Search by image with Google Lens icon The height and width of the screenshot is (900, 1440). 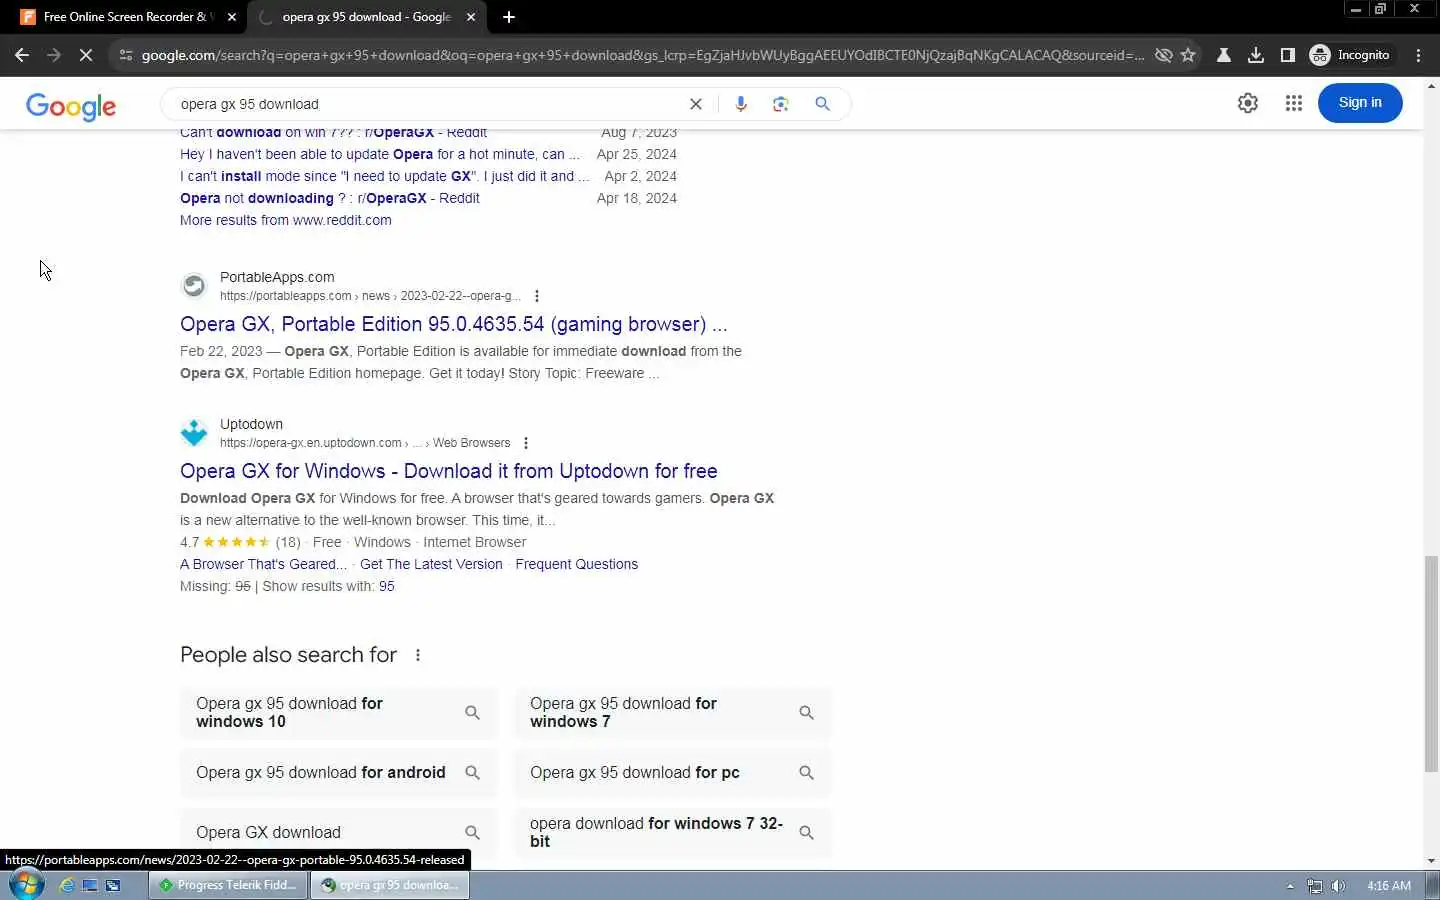coord(781,104)
